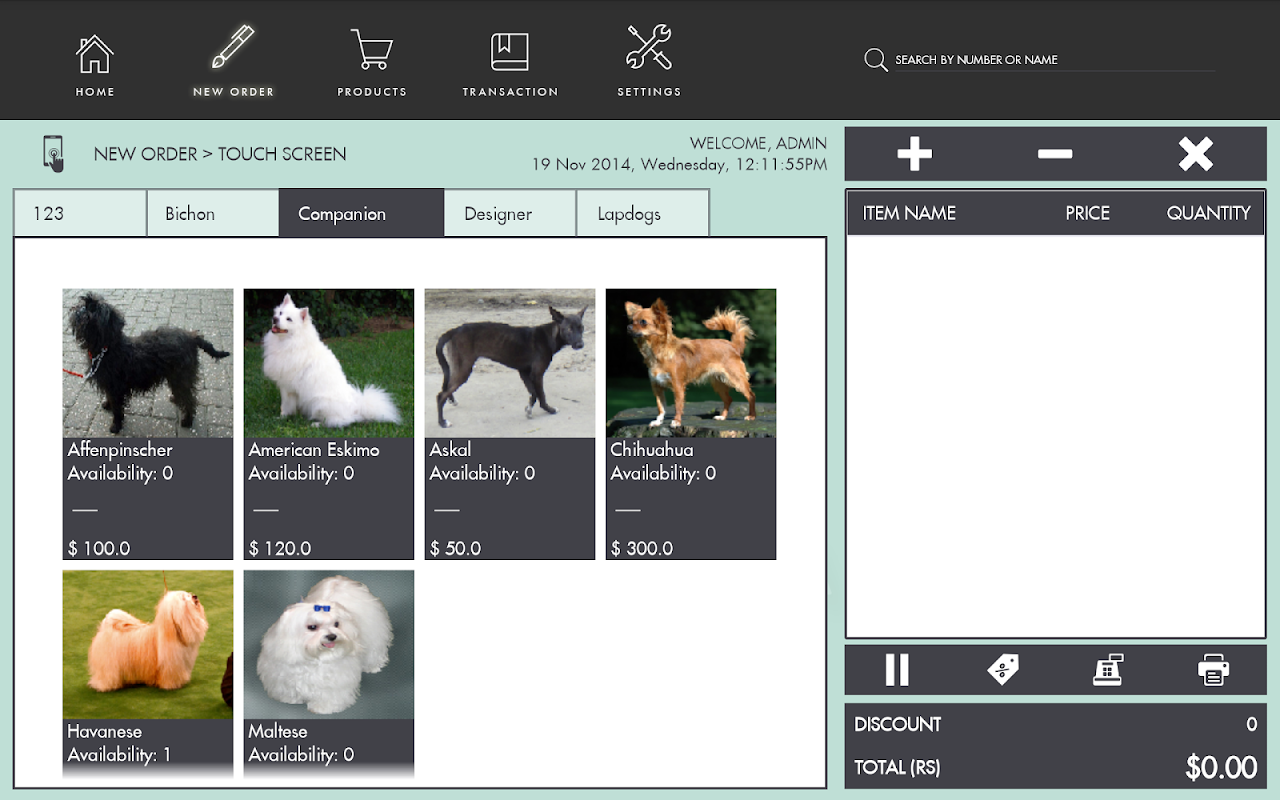Focus the Search by number or name field

pos(1054,60)
